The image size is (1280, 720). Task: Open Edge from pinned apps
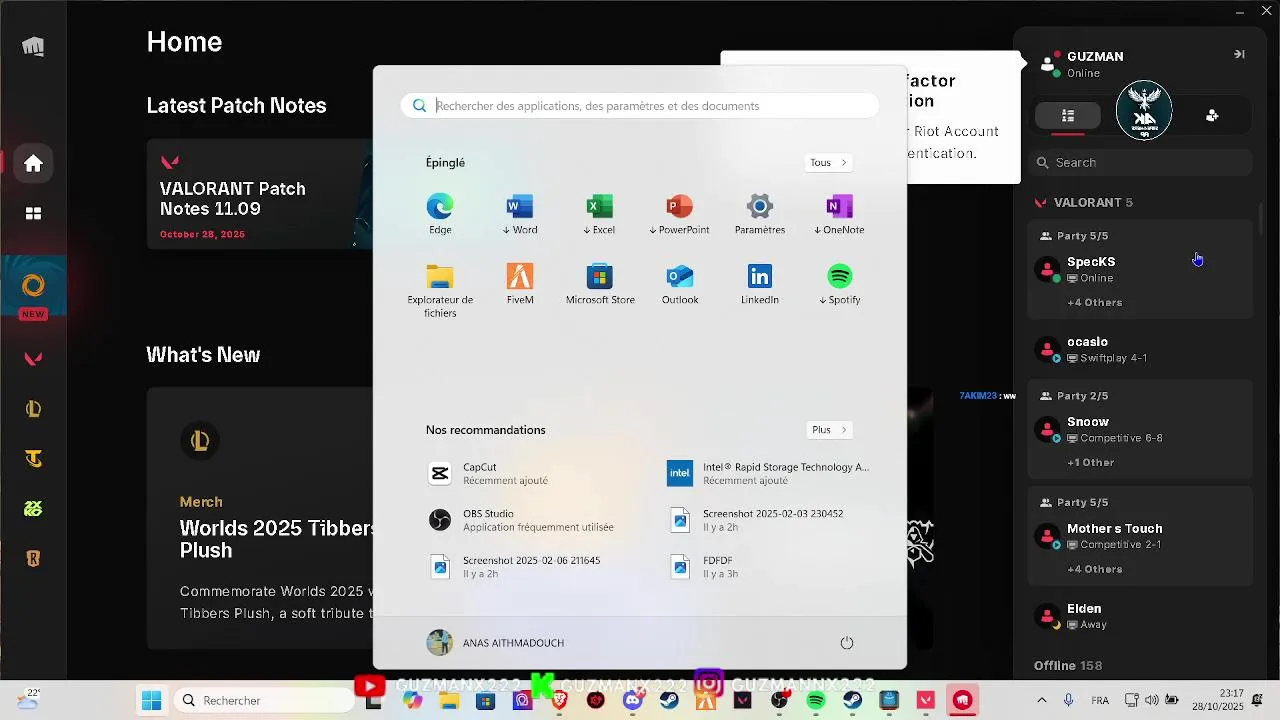[x=440, y=214]
